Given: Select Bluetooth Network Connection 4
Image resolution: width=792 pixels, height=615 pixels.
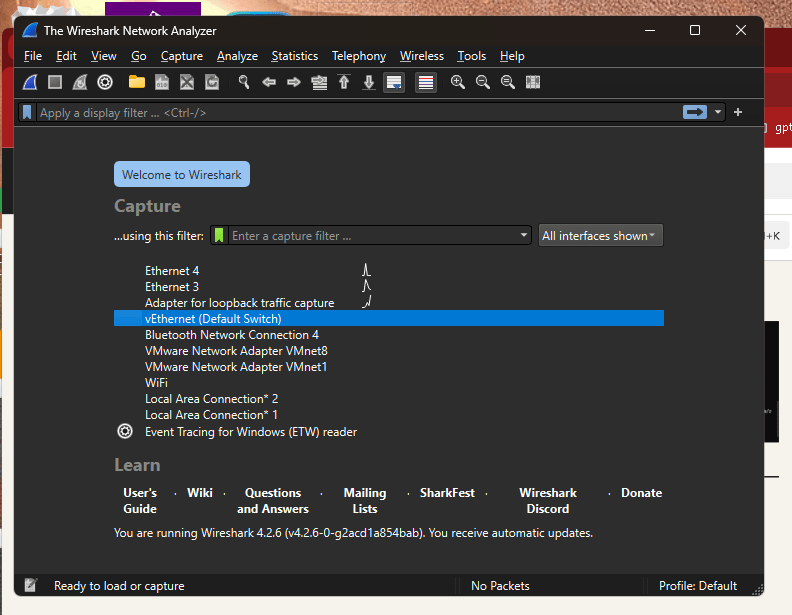Looking at the screenshot, I should tap(389, 335).
